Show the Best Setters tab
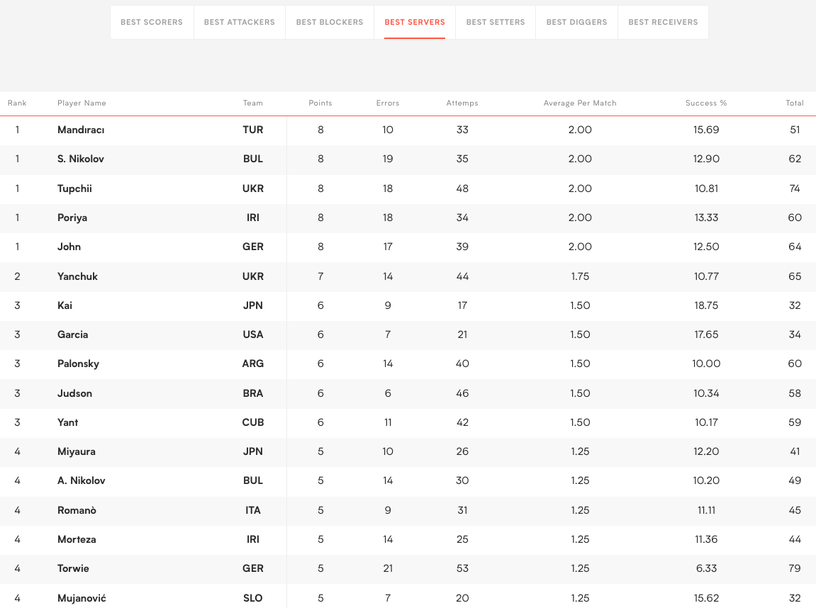 495,22
